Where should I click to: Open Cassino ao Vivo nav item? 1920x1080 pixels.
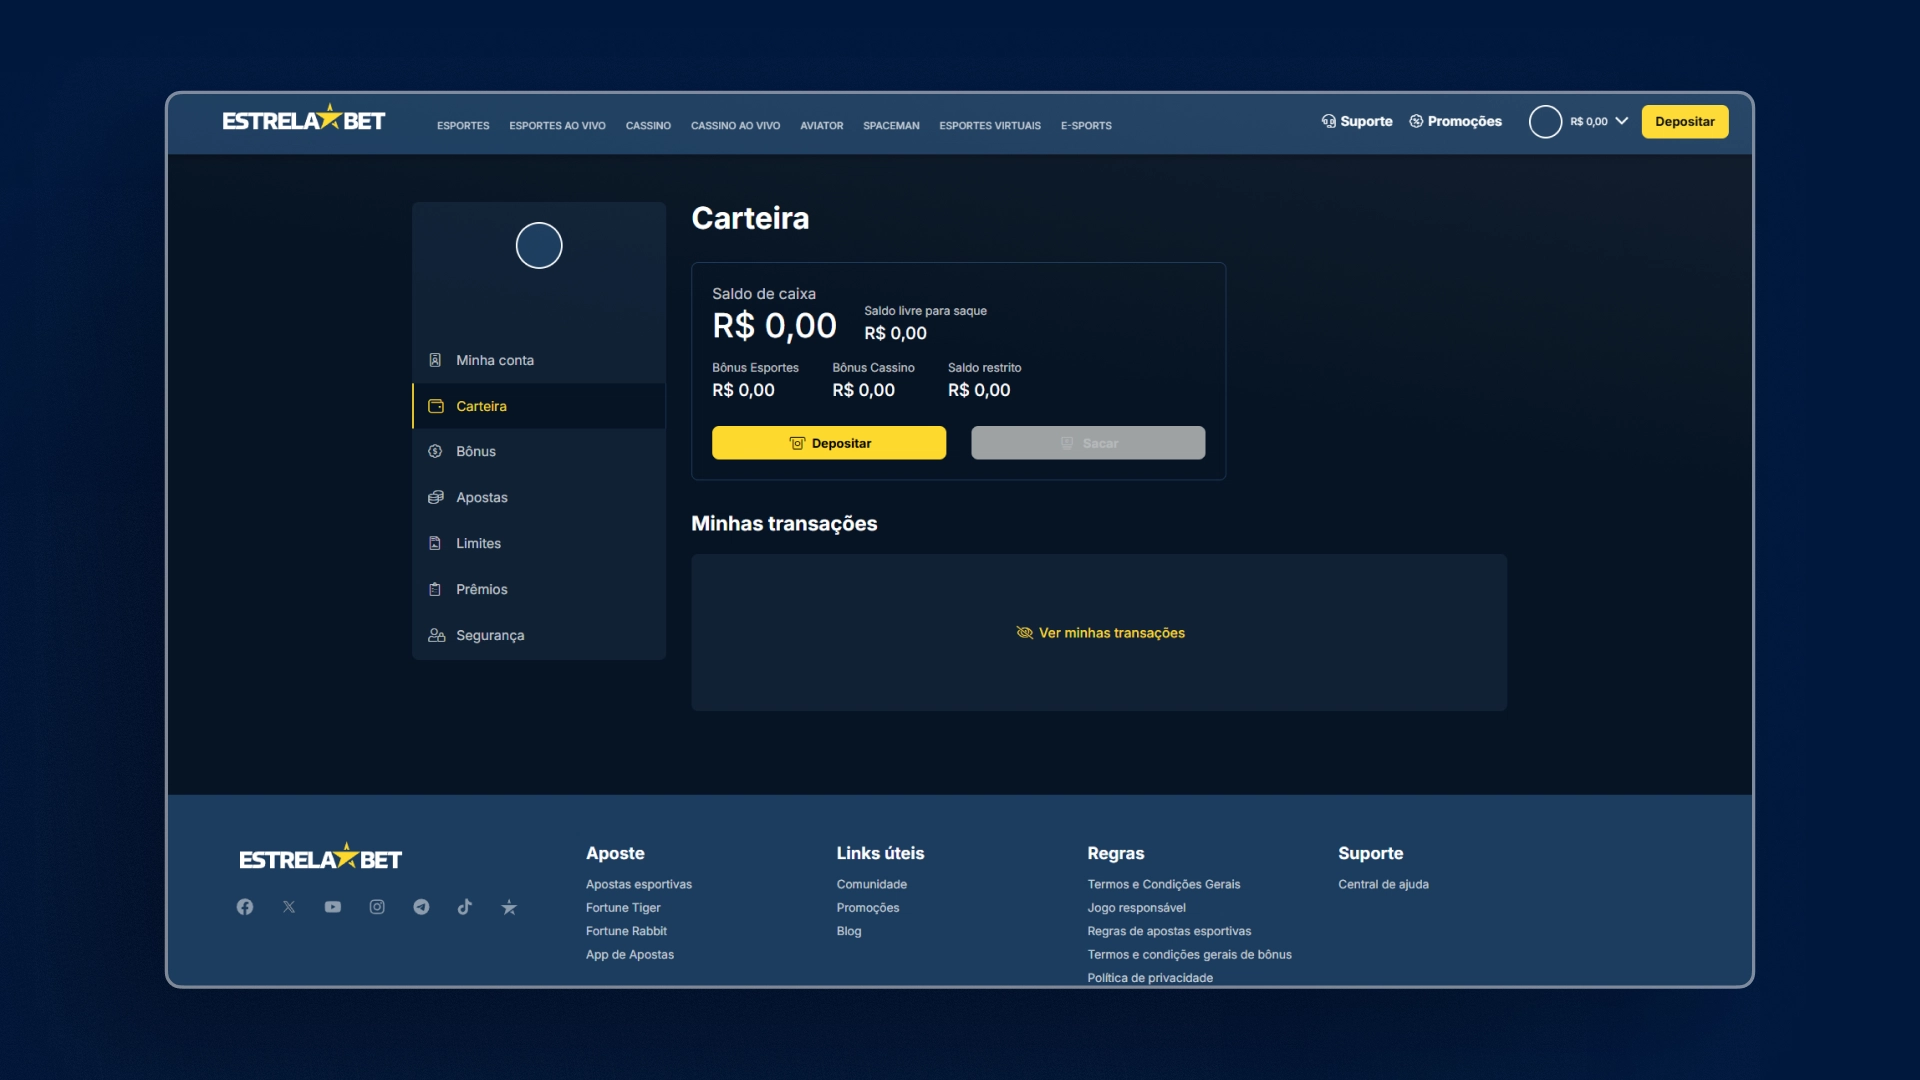[735, 126]
